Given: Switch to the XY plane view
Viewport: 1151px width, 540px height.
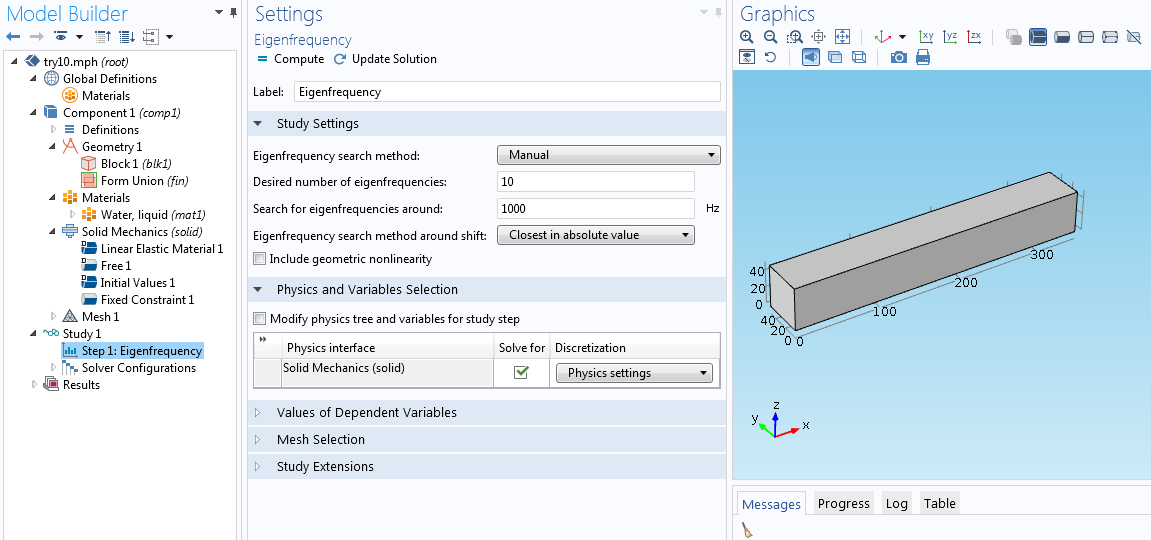Looking at the screenshot, I should point(926,37).
